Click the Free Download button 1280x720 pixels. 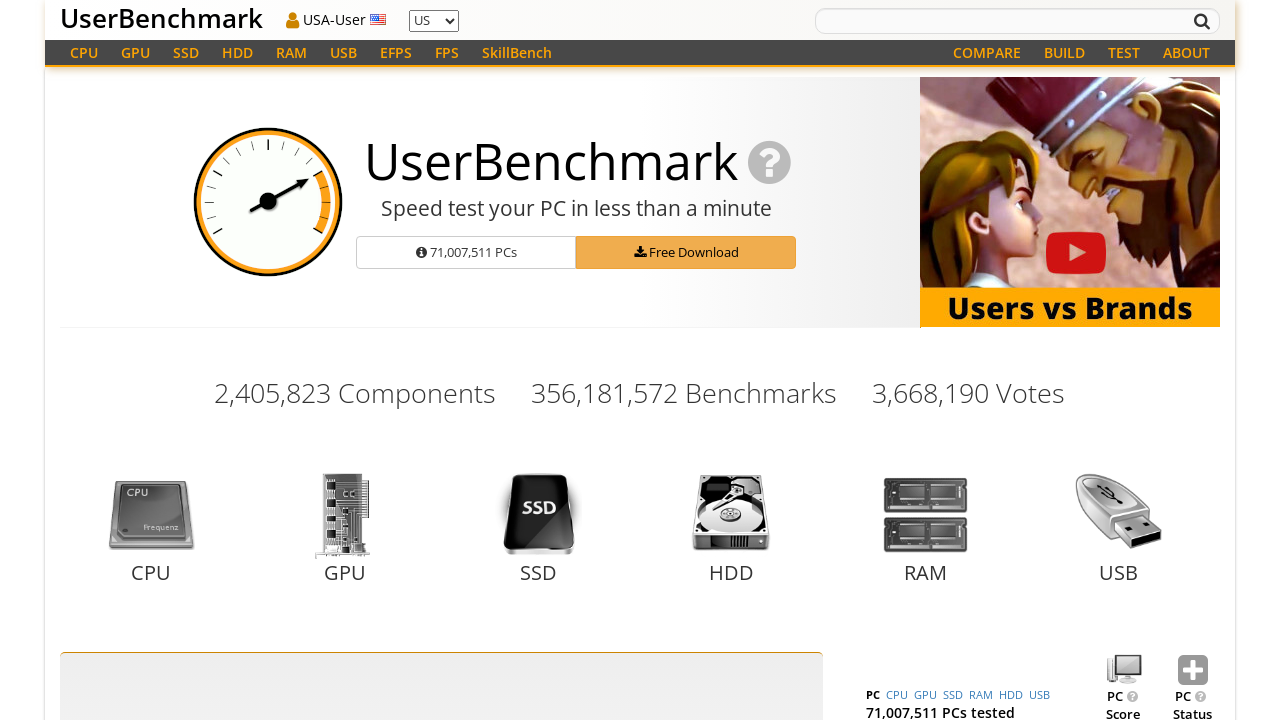point(686,252)
